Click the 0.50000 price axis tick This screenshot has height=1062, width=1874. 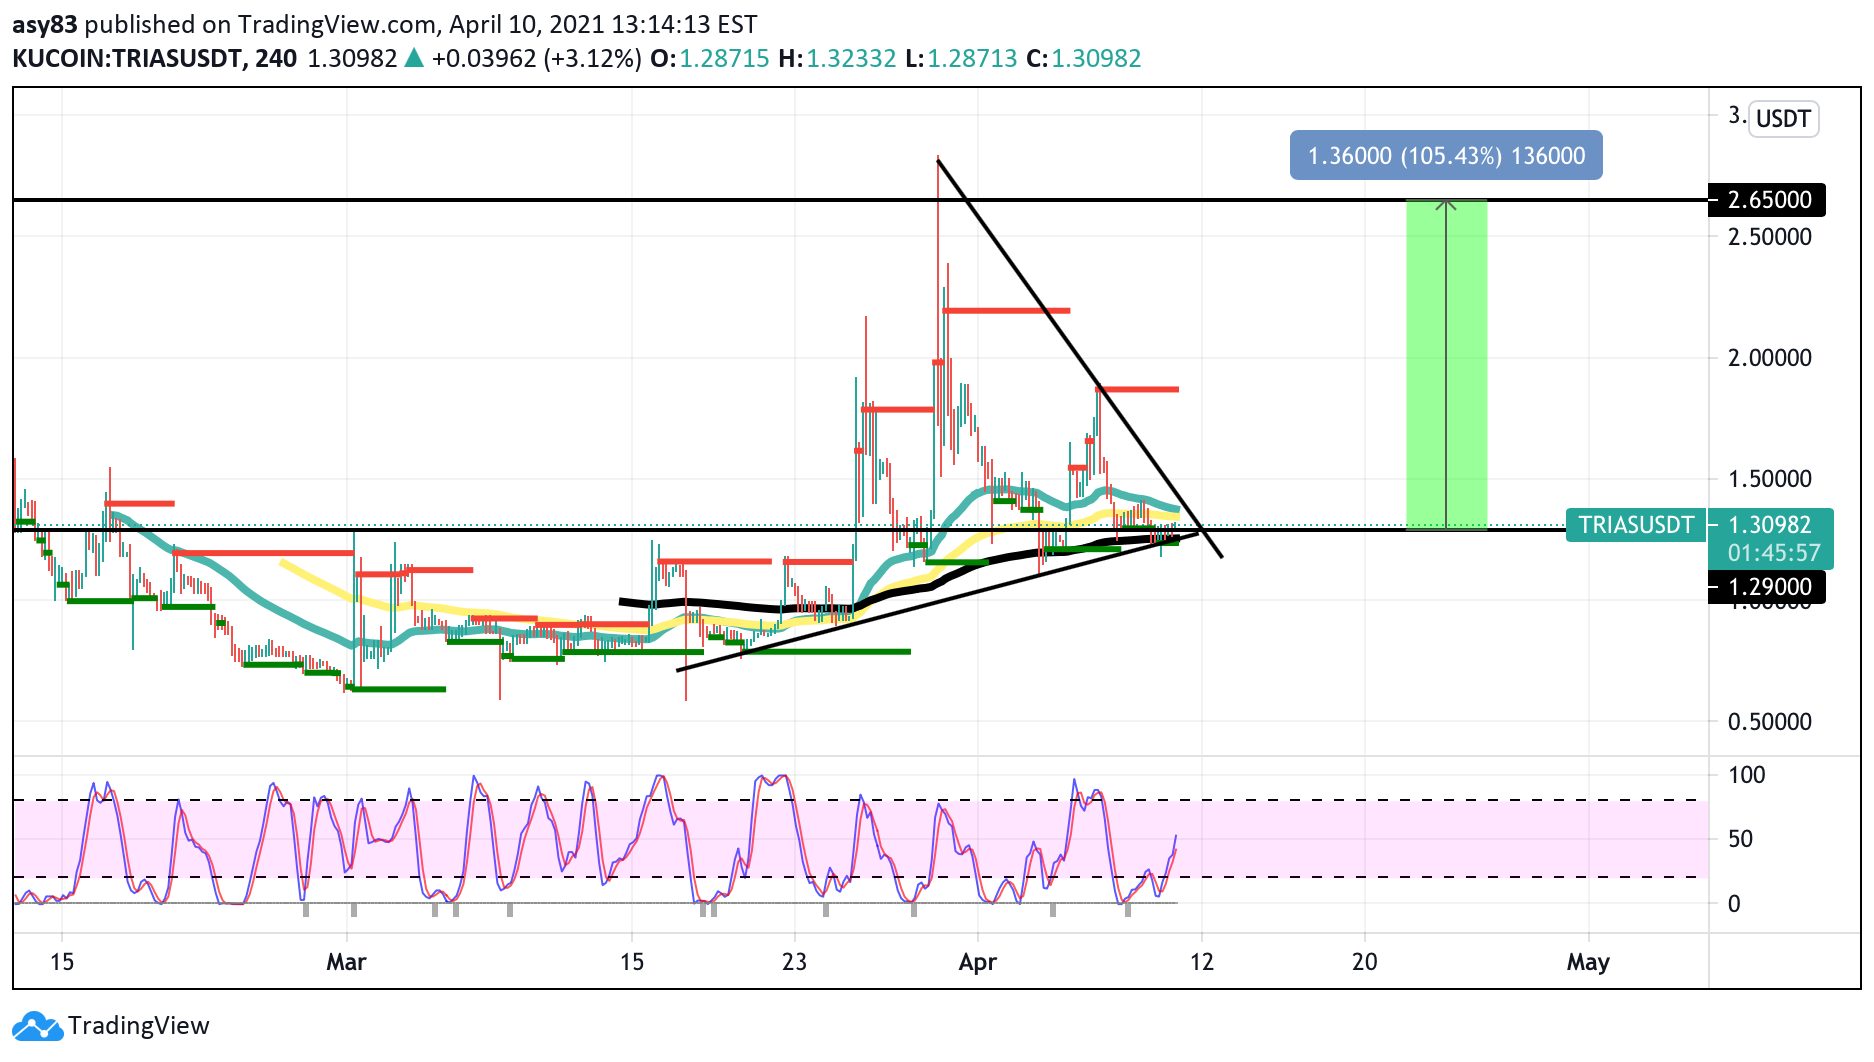click(1769, 722)
